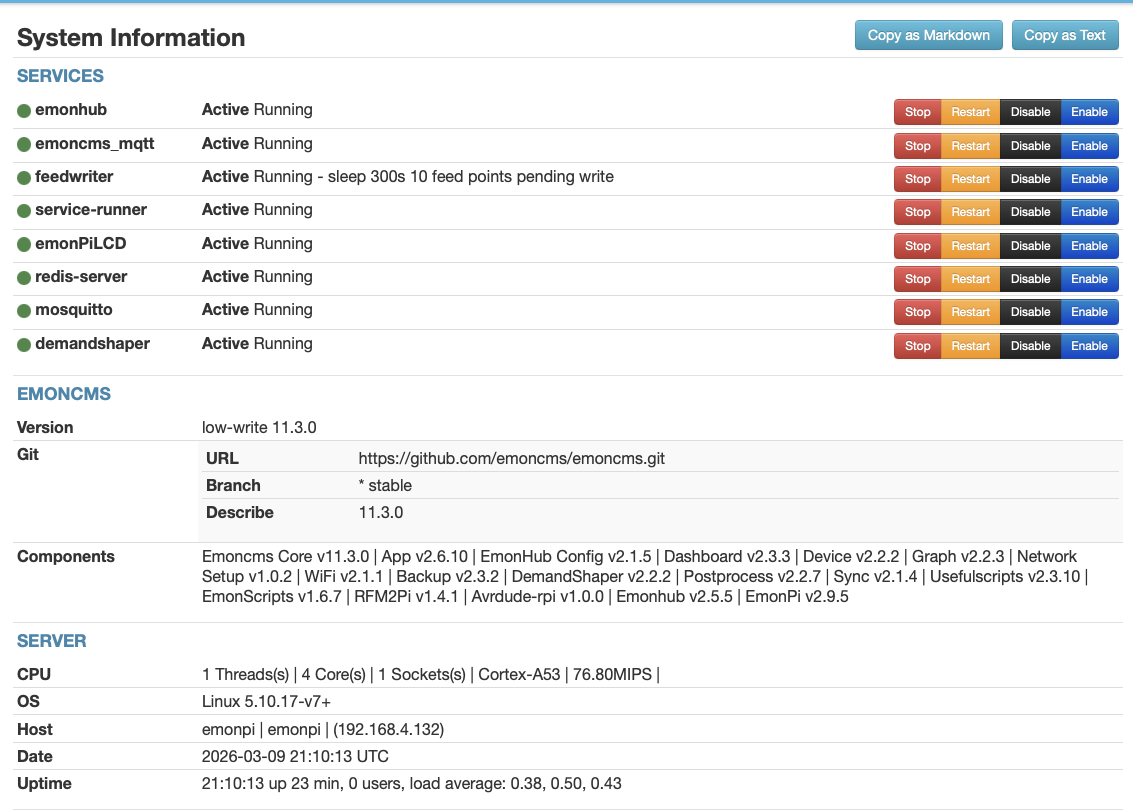Stop the demandshaper service
This screenshot has height=811, width=1133.
click(x=917, y=346)
